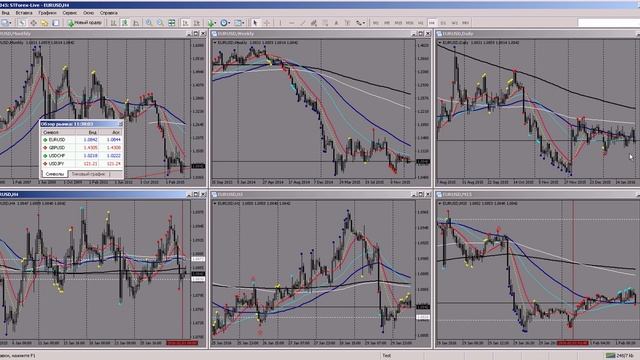The image size is (640, 360).
Task: Select the cursor arrow tool
Action: click(x=255, y=23)
